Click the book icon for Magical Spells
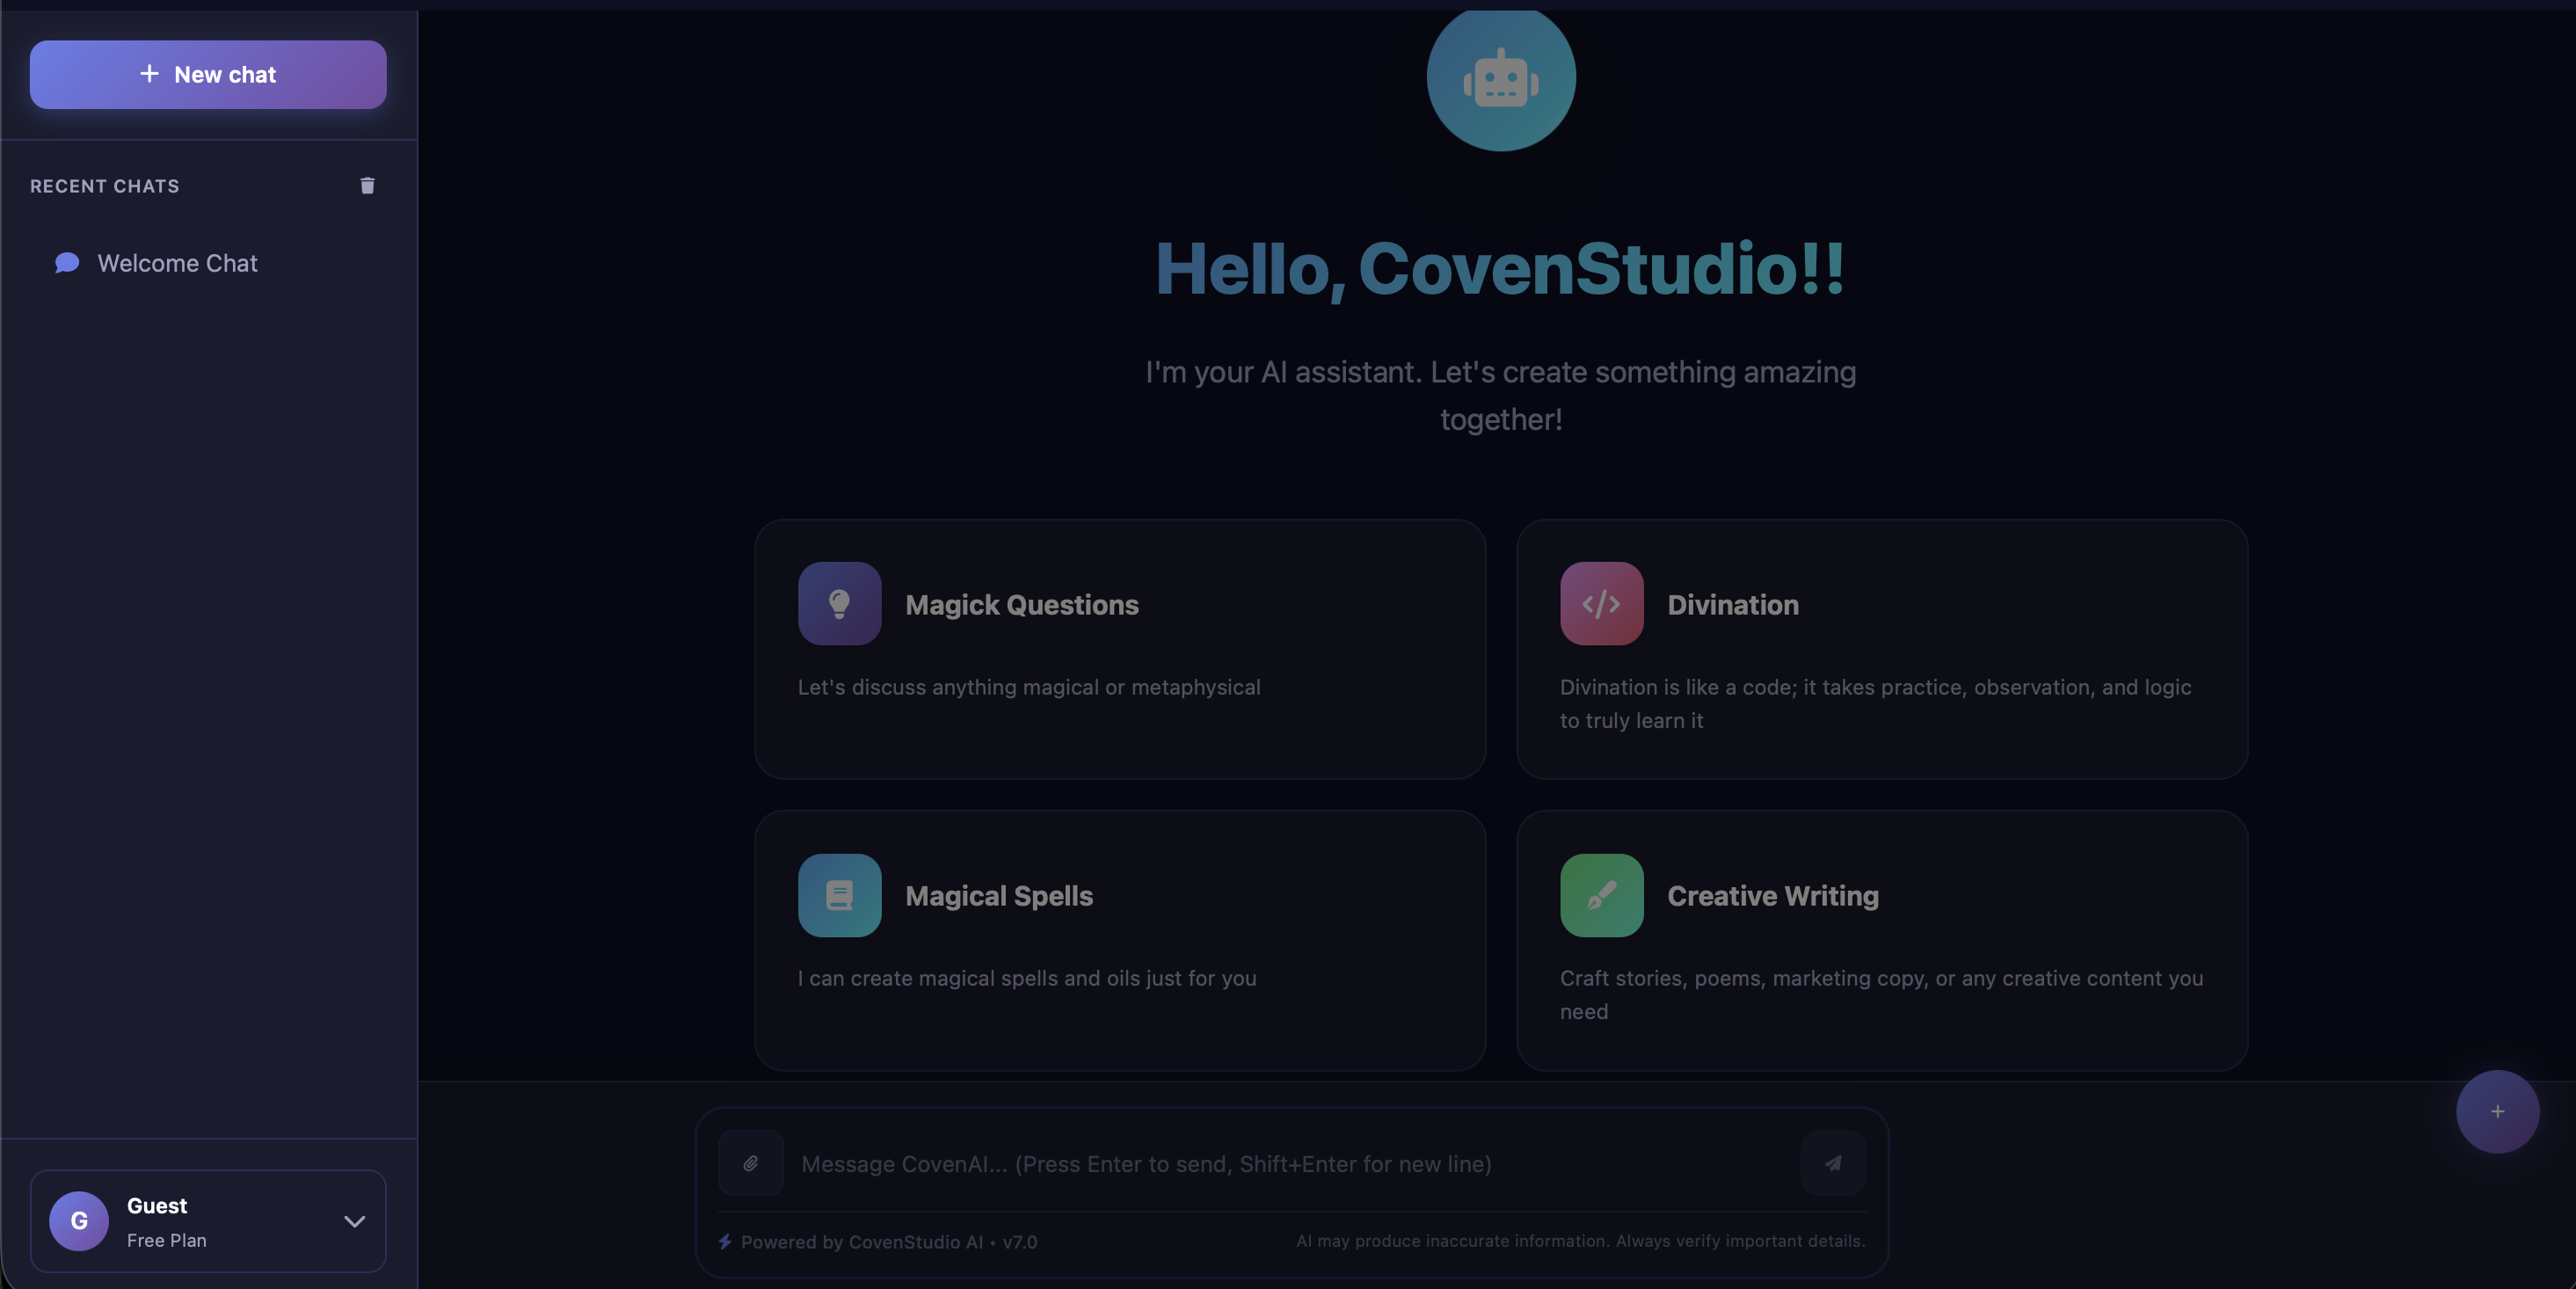This screenshot has width=2576, height=1289. click(x=839, y=895)
